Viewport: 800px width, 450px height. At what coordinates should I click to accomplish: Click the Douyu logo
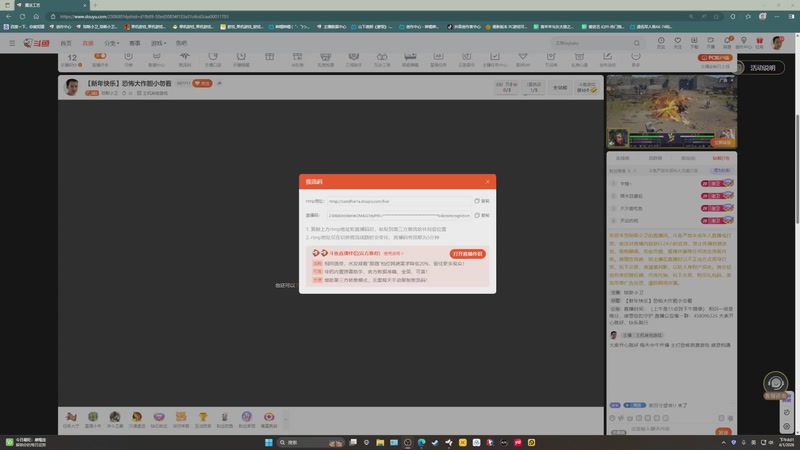click(x=36, y=43)
